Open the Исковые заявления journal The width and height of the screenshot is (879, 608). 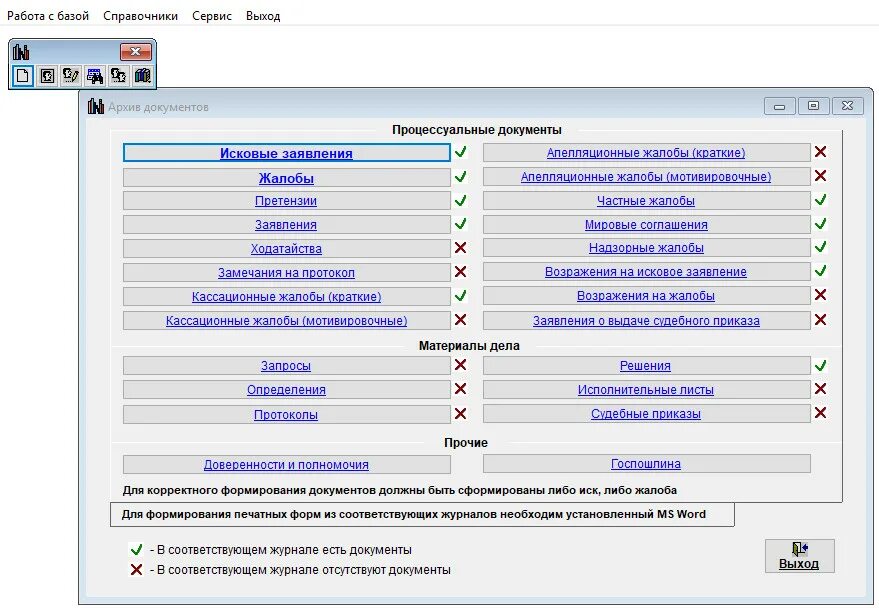point(286,153)
